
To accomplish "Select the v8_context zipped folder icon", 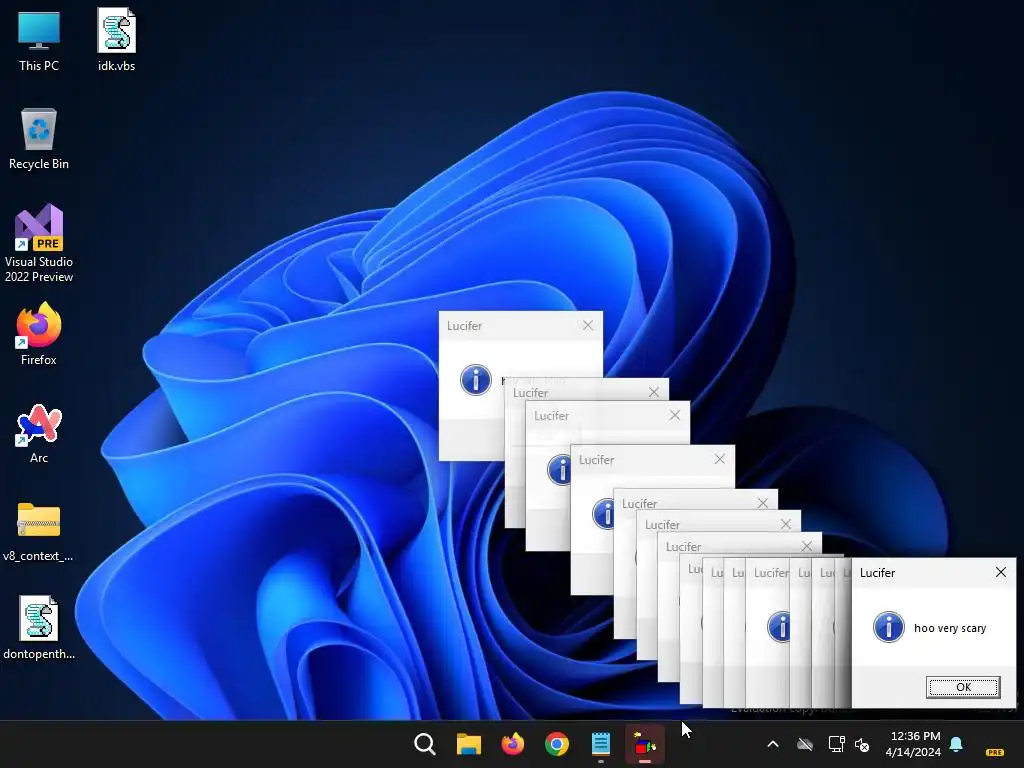I will pos(39,532).
